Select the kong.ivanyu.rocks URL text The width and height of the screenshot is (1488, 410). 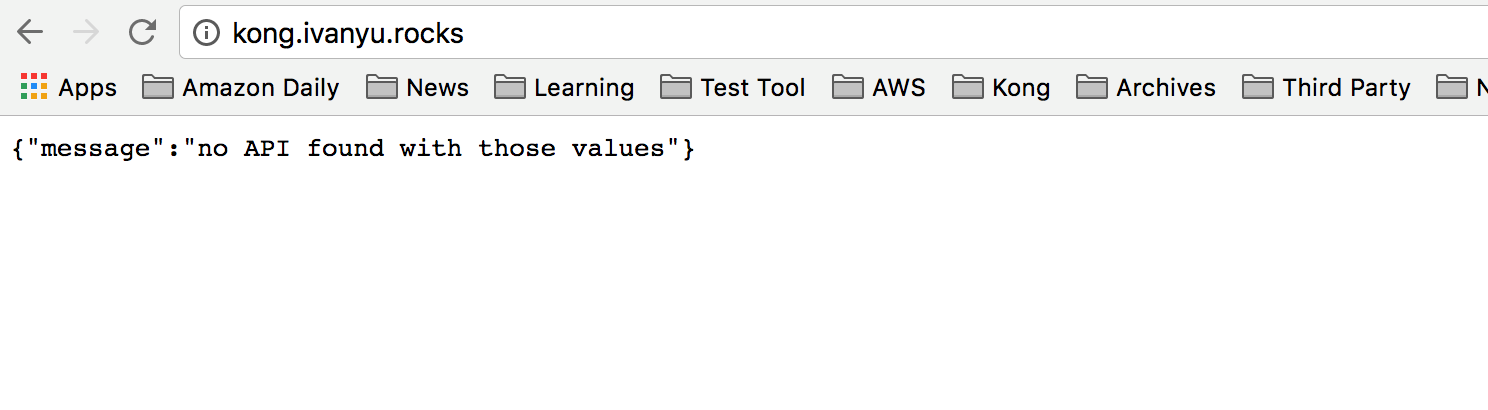point(348,34)
